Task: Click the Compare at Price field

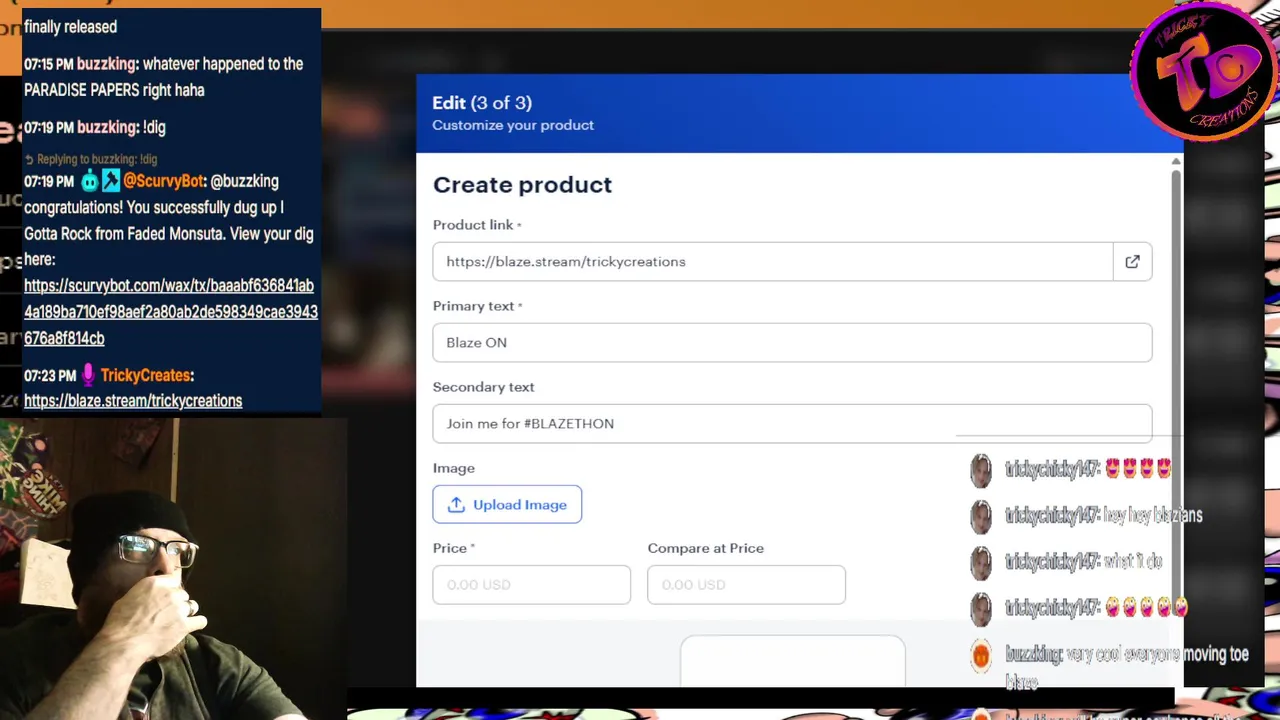Action: pyautogui.click(x=746, y=585)
